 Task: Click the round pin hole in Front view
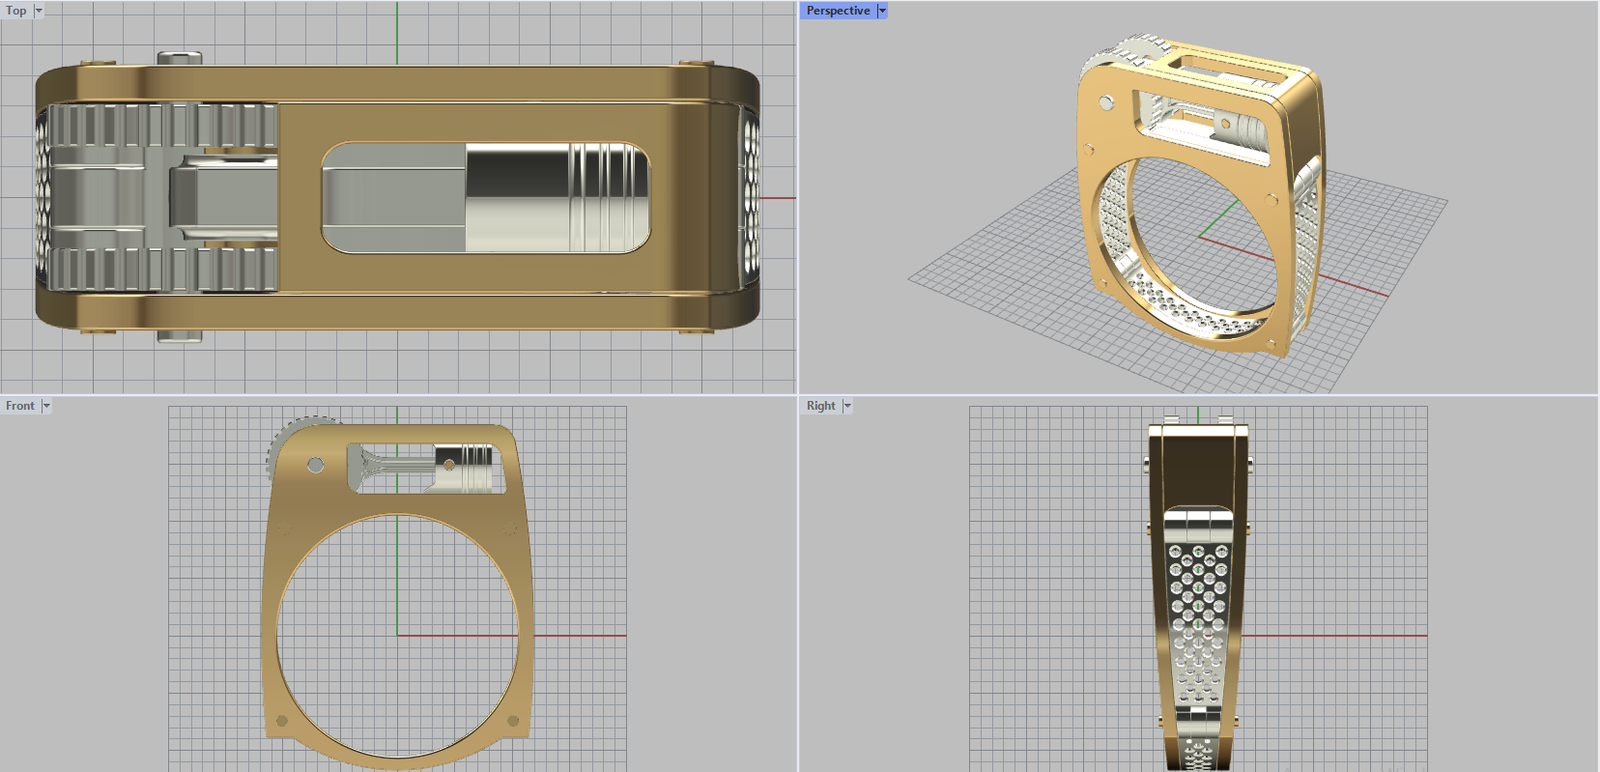315,465
